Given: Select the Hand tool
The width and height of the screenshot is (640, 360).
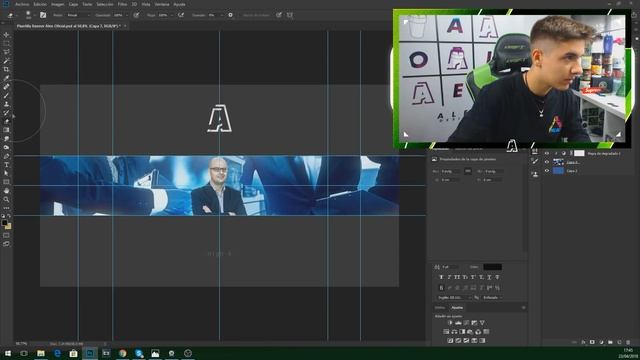Looking at the screenshot, I should (6, 191).
